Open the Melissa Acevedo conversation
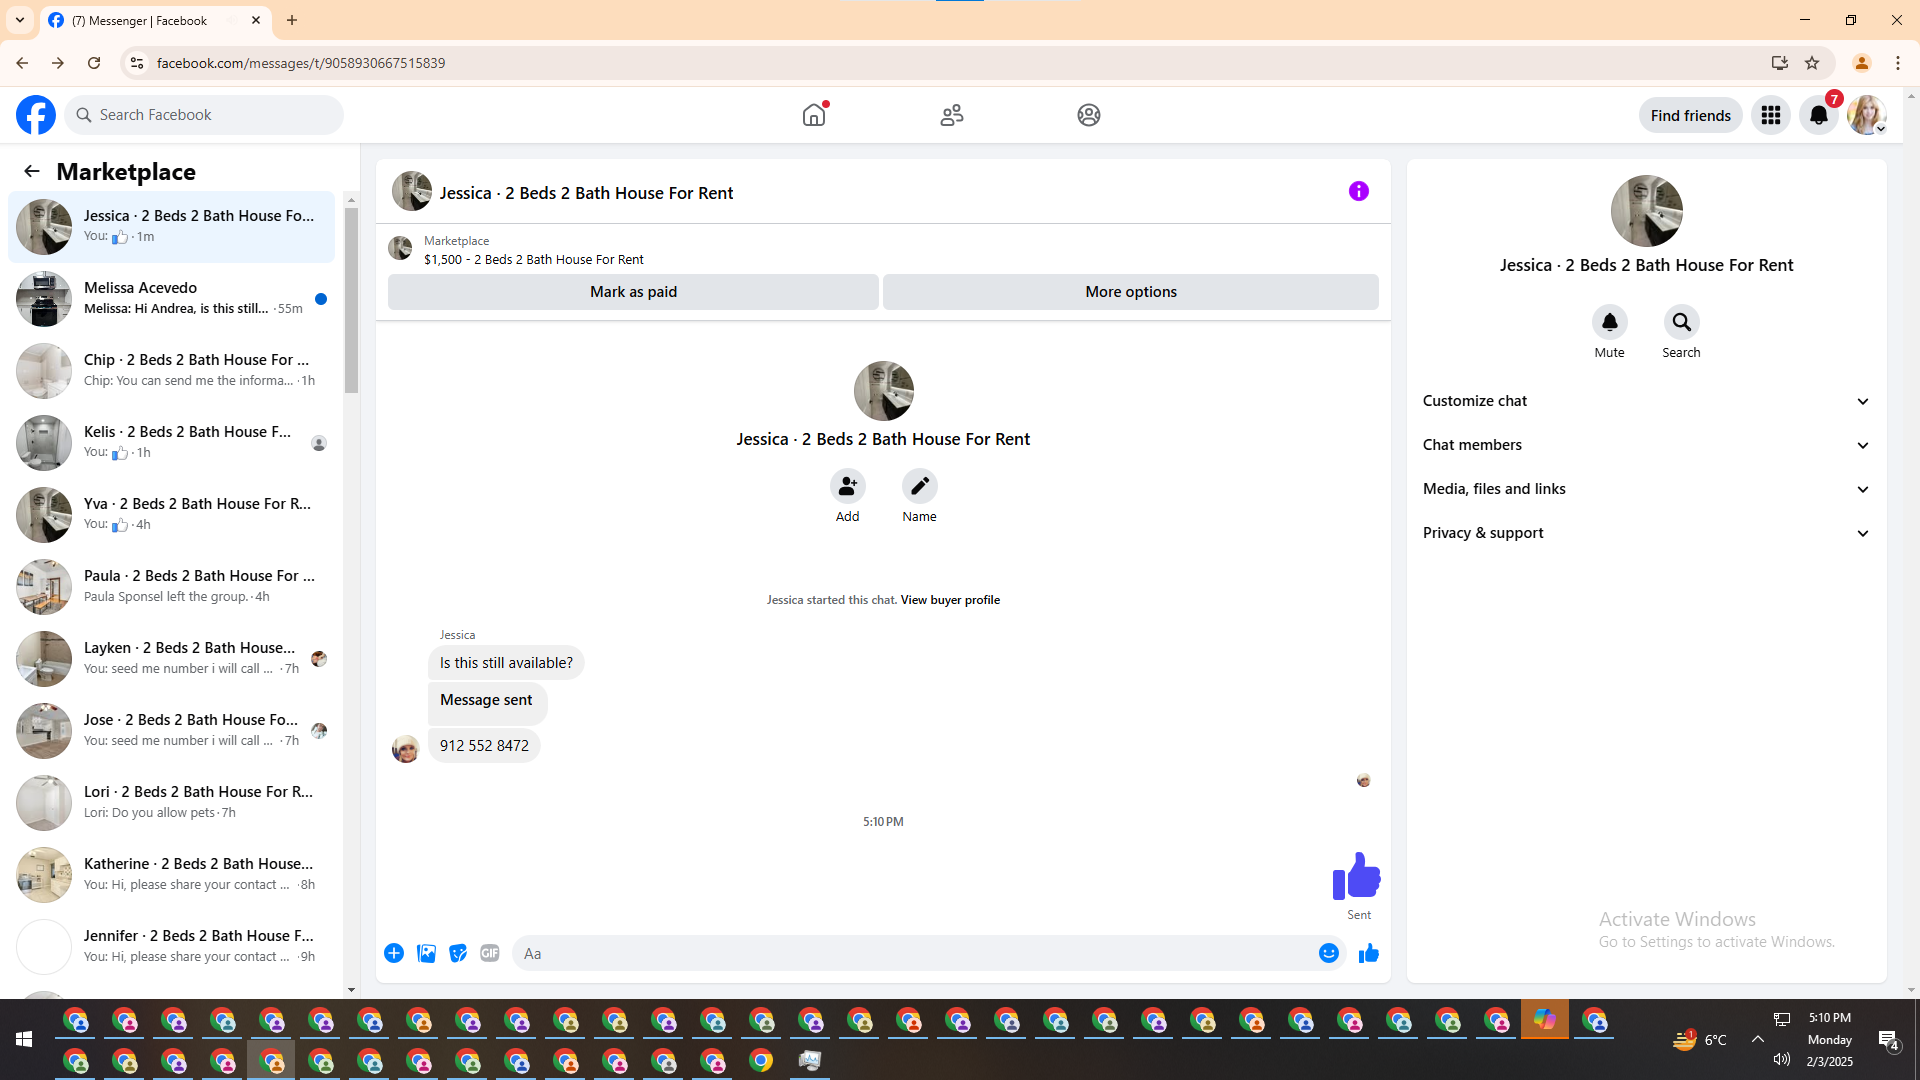This screenshot has height=1080, width=1920. [x=172, y=298]
